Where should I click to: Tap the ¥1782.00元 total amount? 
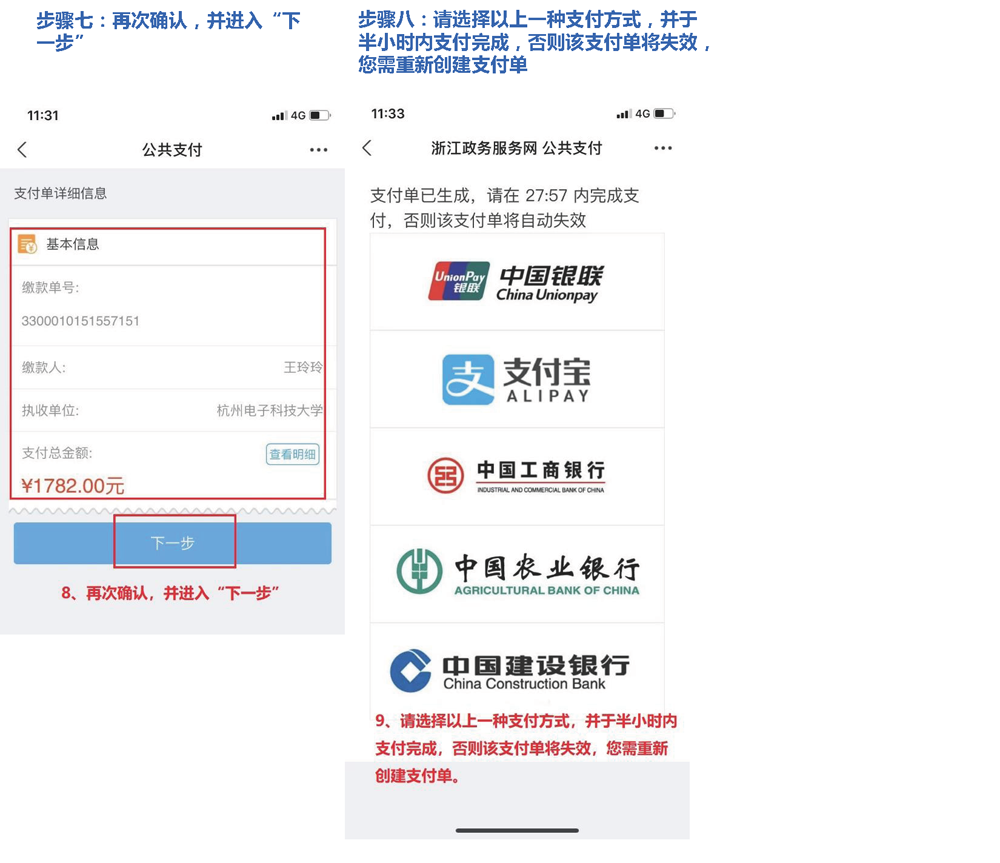coord(73,486)
